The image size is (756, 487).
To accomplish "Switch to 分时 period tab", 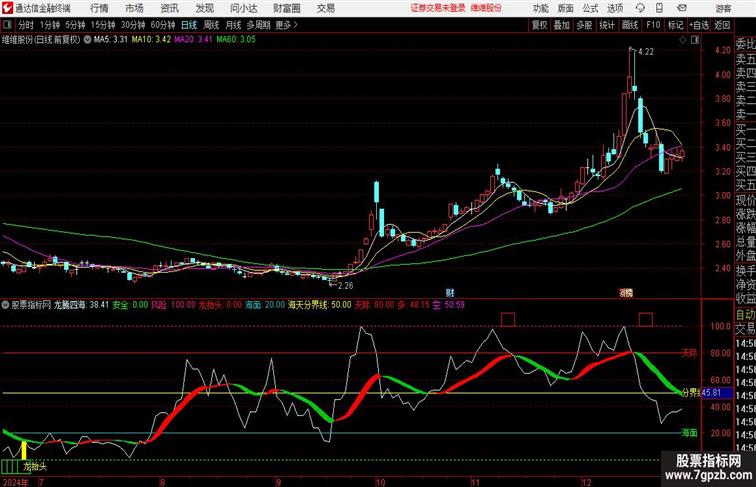I will click(x=26, y=25).
